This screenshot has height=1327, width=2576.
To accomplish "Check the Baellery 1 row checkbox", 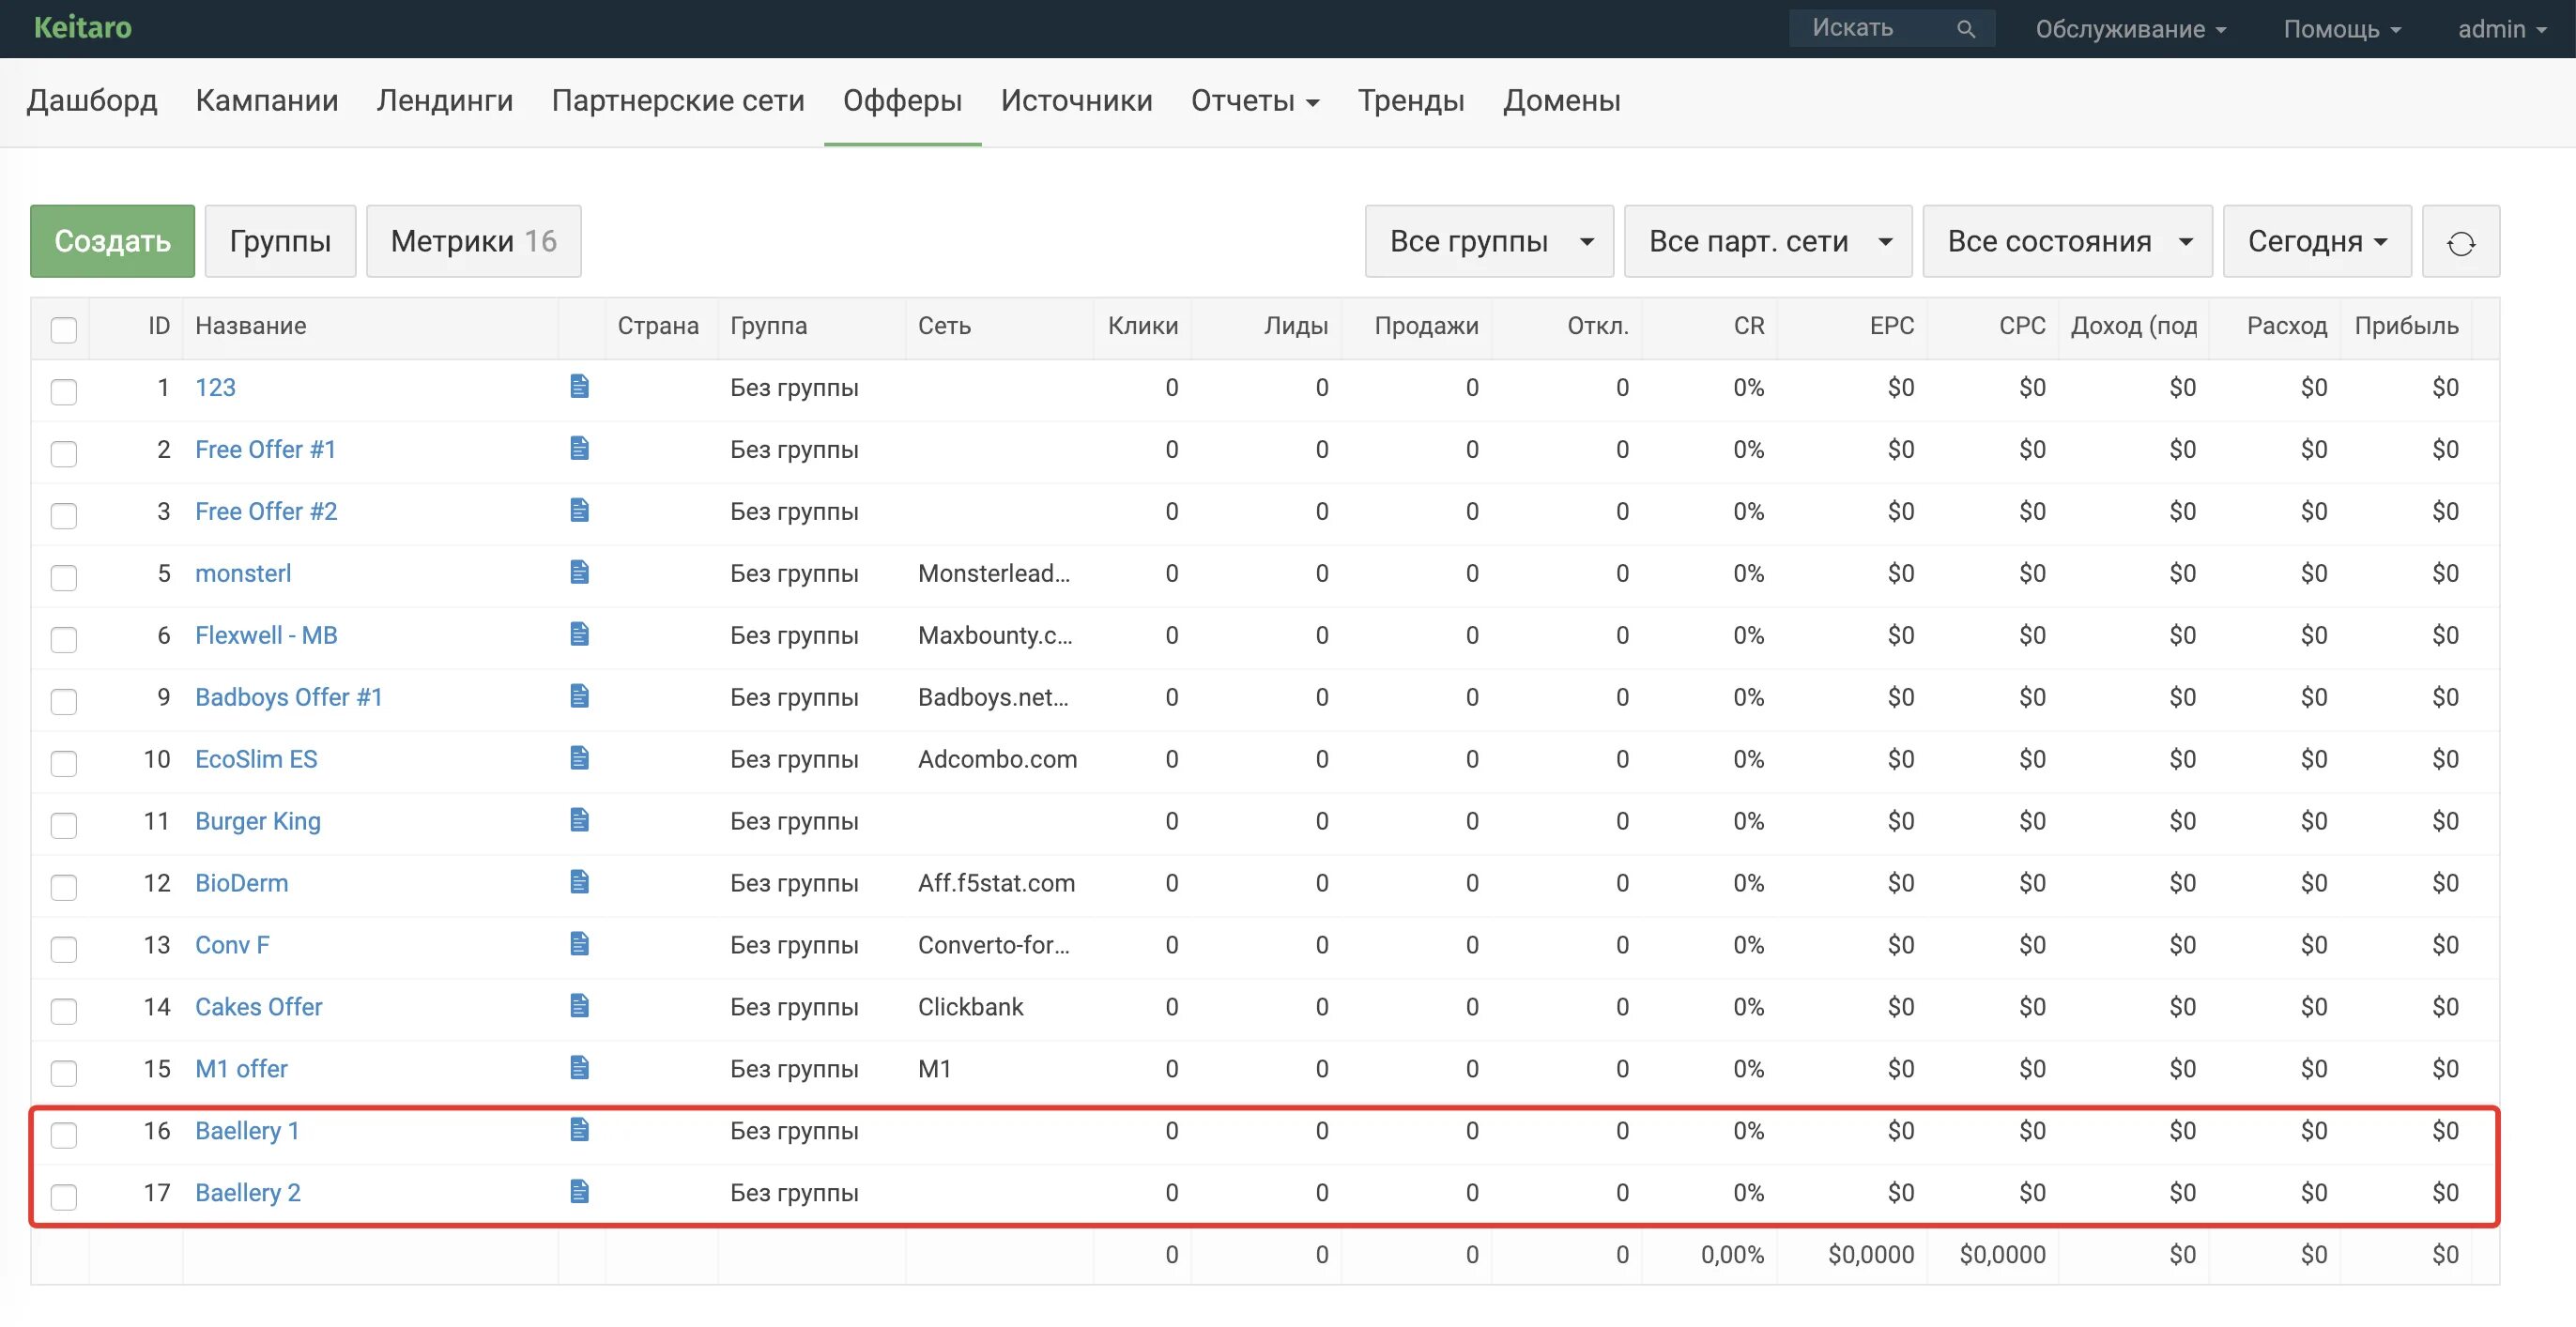I will click(64, 1135).
